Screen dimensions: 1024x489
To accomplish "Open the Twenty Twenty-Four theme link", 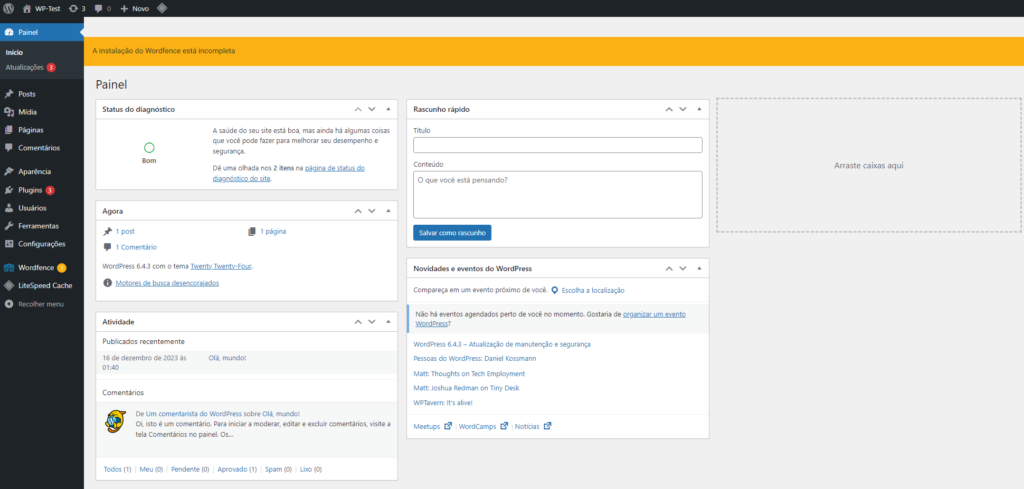I will pos(221,267).
